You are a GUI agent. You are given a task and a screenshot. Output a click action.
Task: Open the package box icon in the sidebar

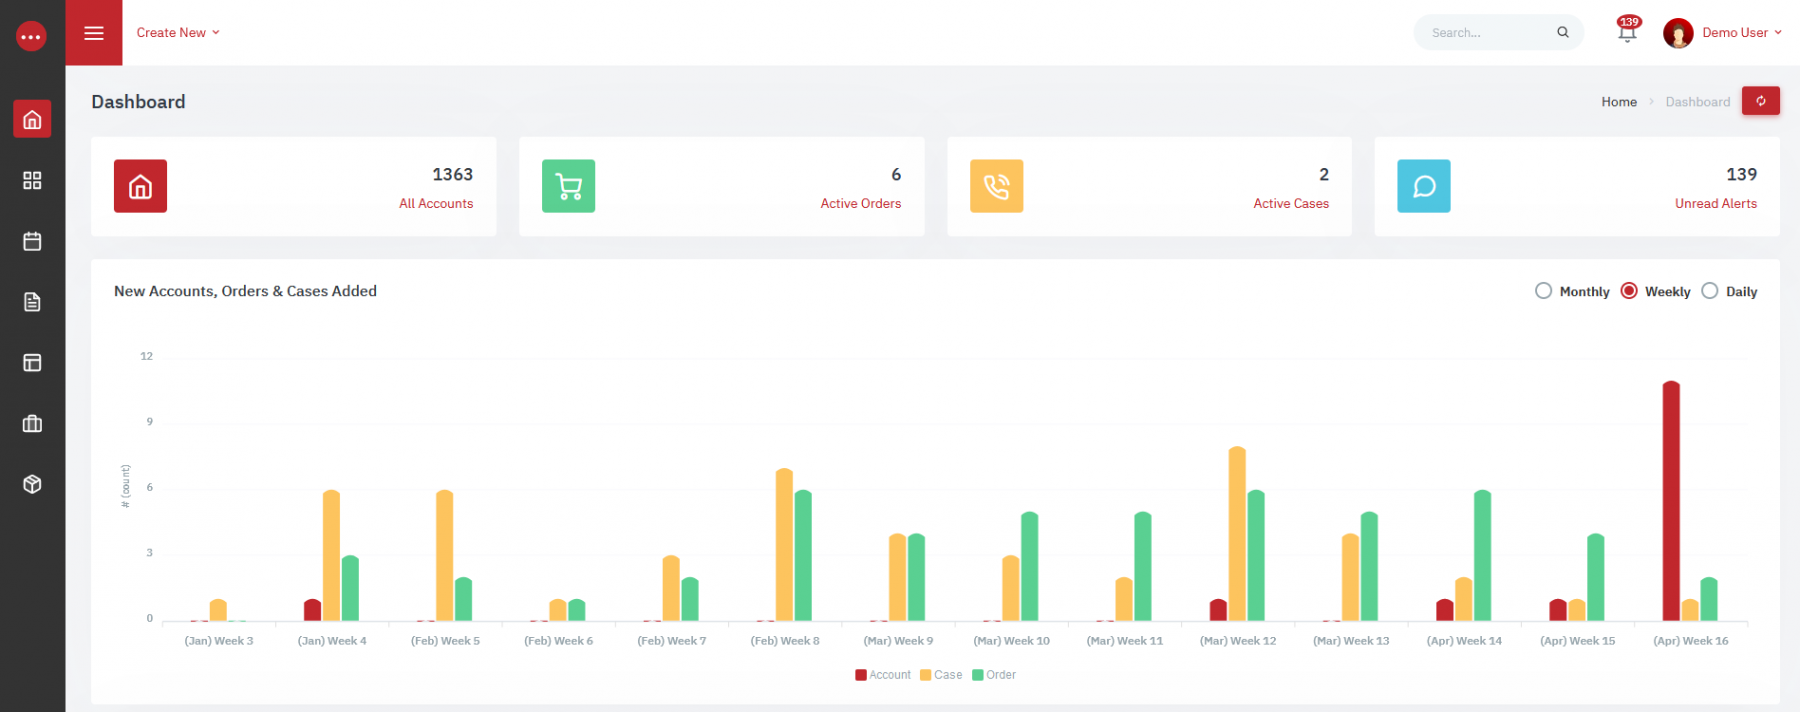point(32,485)
